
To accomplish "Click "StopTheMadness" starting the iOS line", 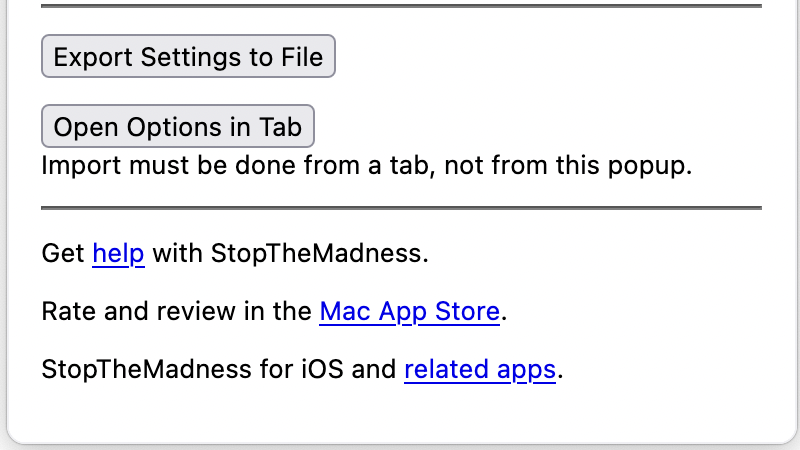I will [146, 370].
